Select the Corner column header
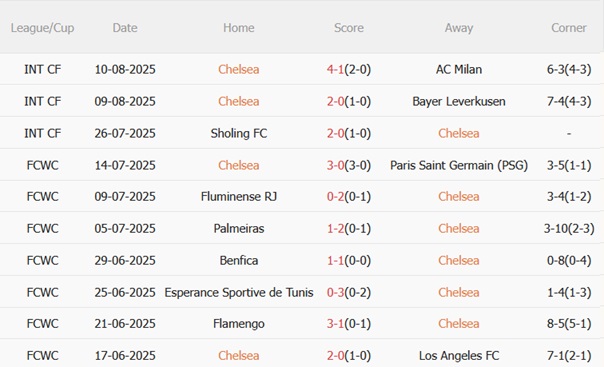The height and width of the screenshot is (367, 604). [569, 28]
